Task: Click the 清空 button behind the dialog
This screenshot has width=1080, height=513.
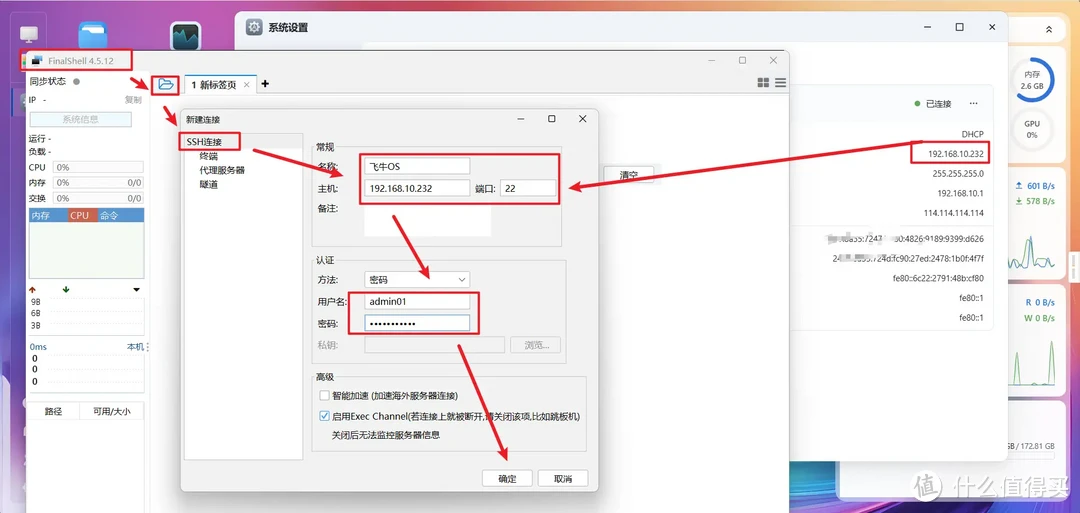Action: point(628,175)
